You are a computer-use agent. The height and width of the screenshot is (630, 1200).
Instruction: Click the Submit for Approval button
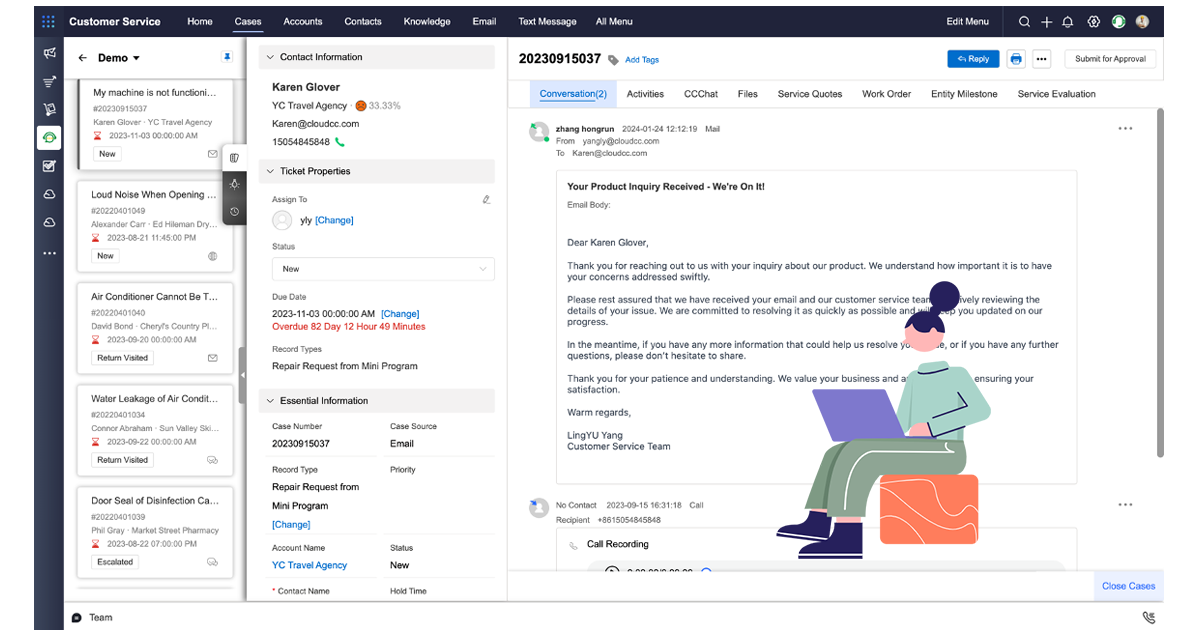point(1109,59)
